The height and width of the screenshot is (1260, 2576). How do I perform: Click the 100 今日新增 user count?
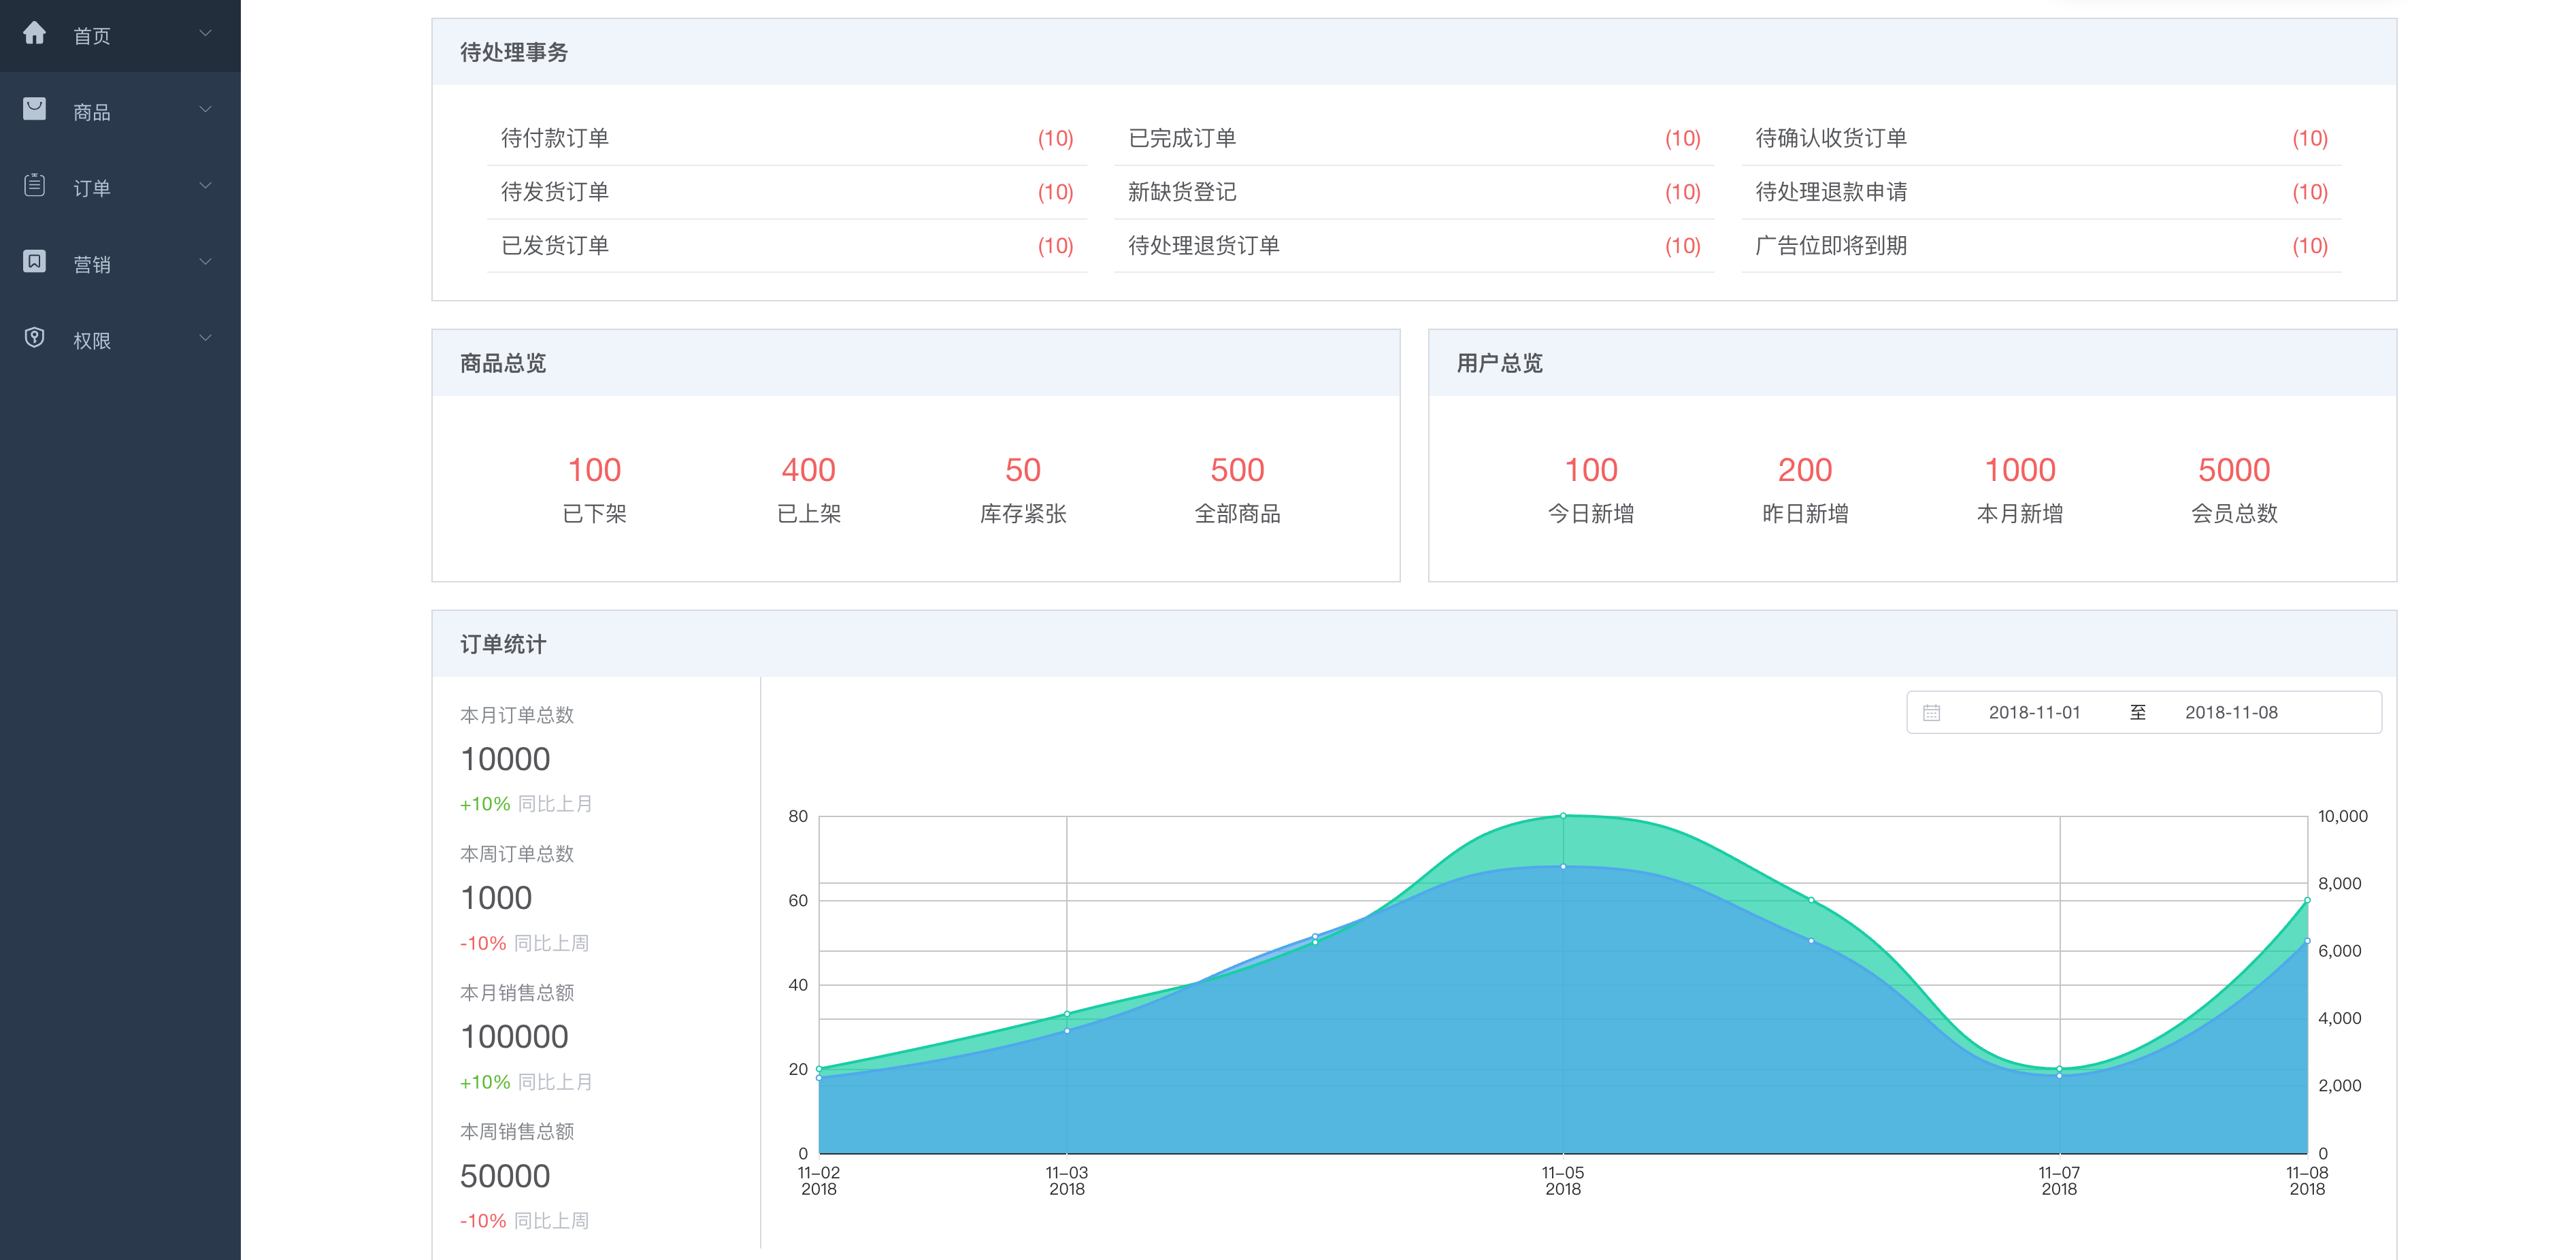point(1591,470)
